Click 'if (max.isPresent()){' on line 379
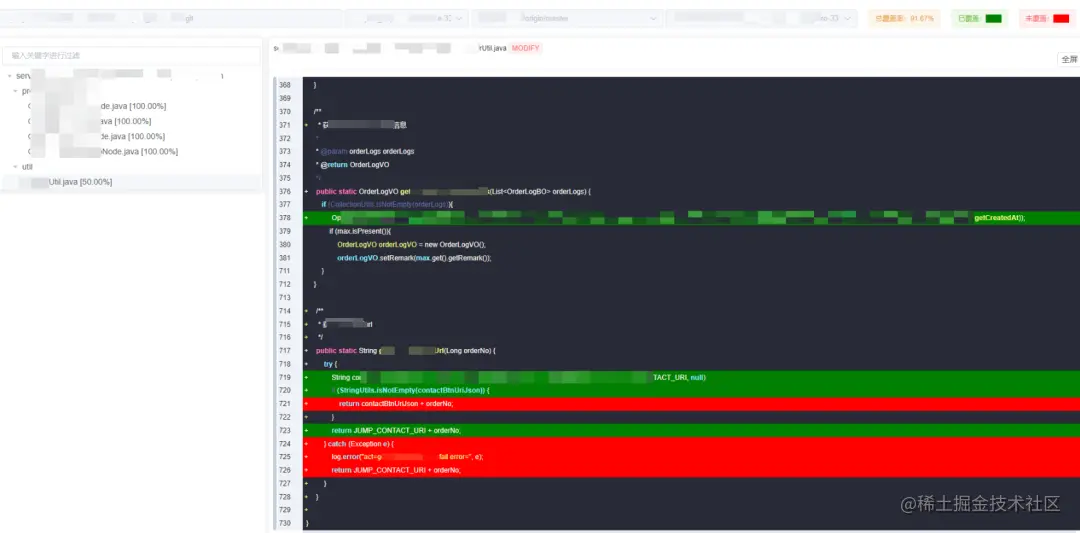 360,231
